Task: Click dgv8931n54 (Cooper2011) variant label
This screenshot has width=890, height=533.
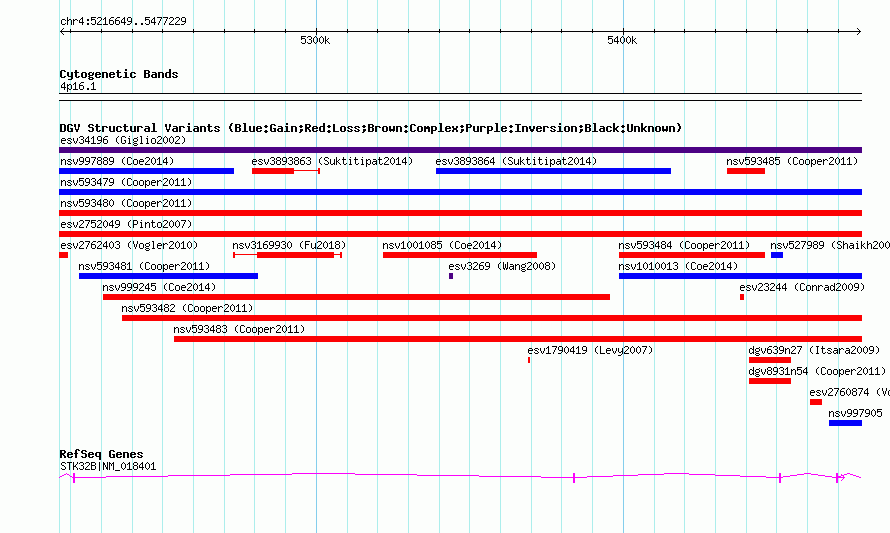Action: coord(817,371)
